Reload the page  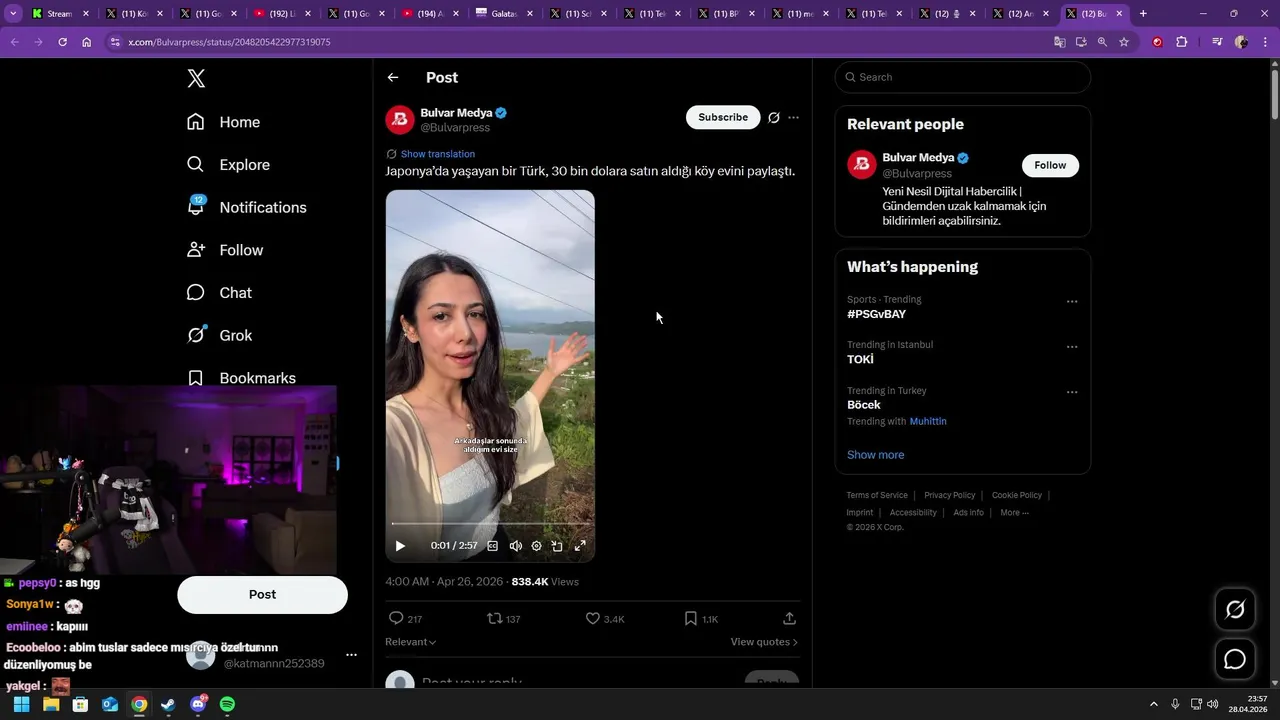click(62, 42)
